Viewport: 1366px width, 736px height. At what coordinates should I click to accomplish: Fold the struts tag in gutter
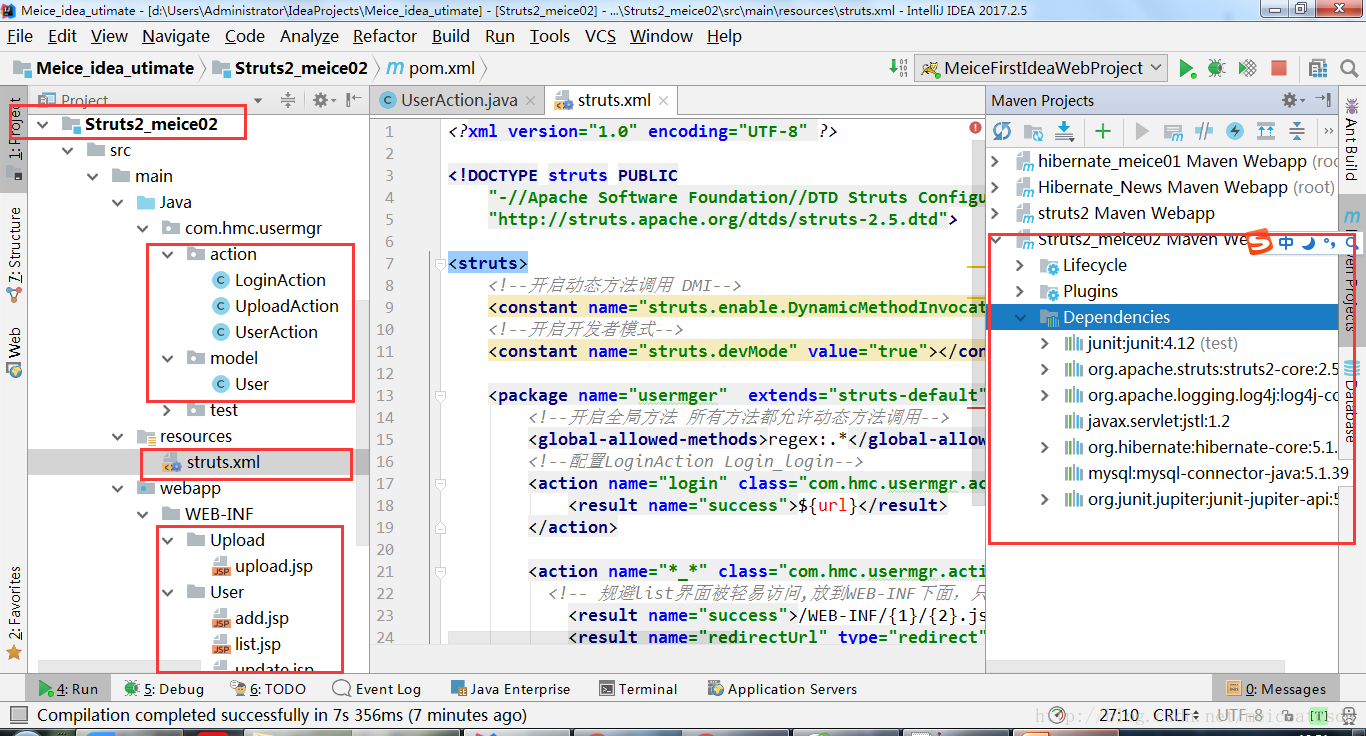439,264
